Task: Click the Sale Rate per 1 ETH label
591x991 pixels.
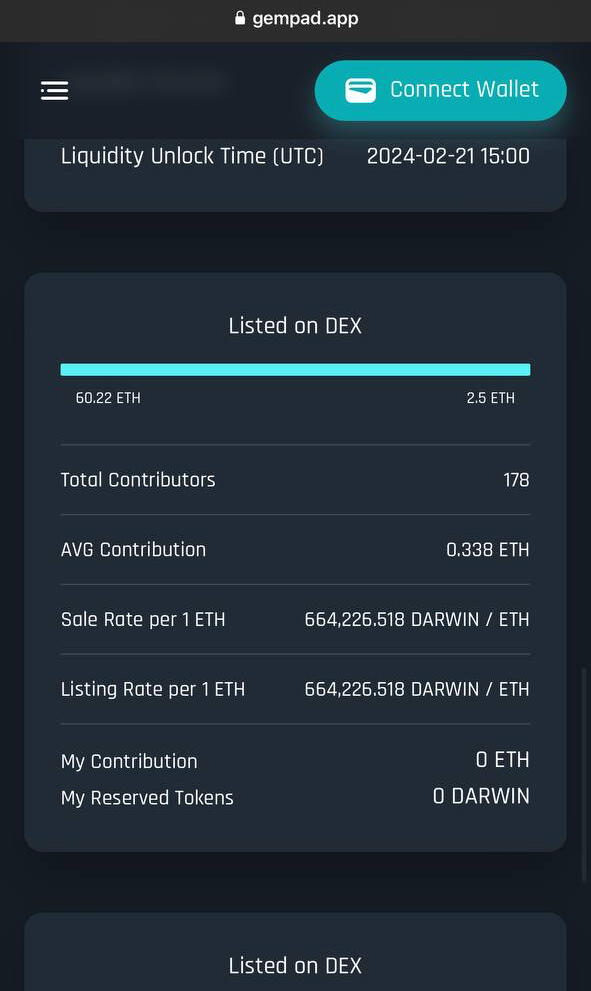Action: pos(143,619)
